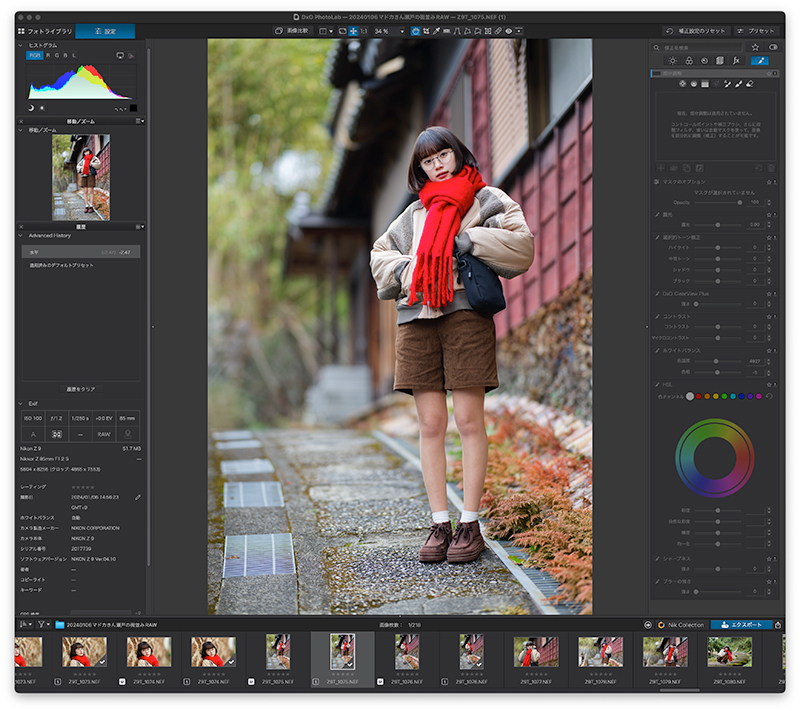
Task: Click 履歴をクリア clear history button
Action: [x=81, y=389]
